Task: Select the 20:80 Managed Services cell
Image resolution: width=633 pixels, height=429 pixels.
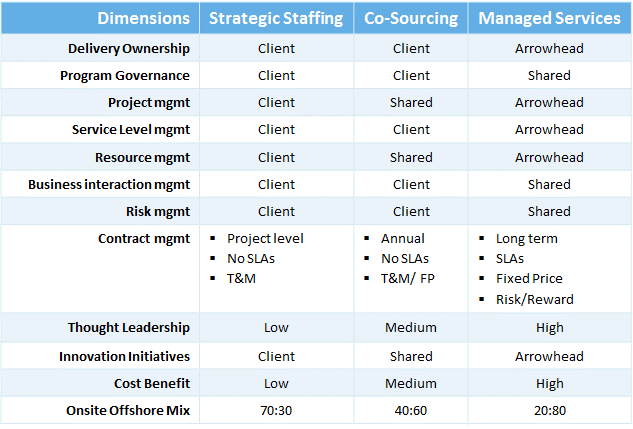Action: click(549, 409)
